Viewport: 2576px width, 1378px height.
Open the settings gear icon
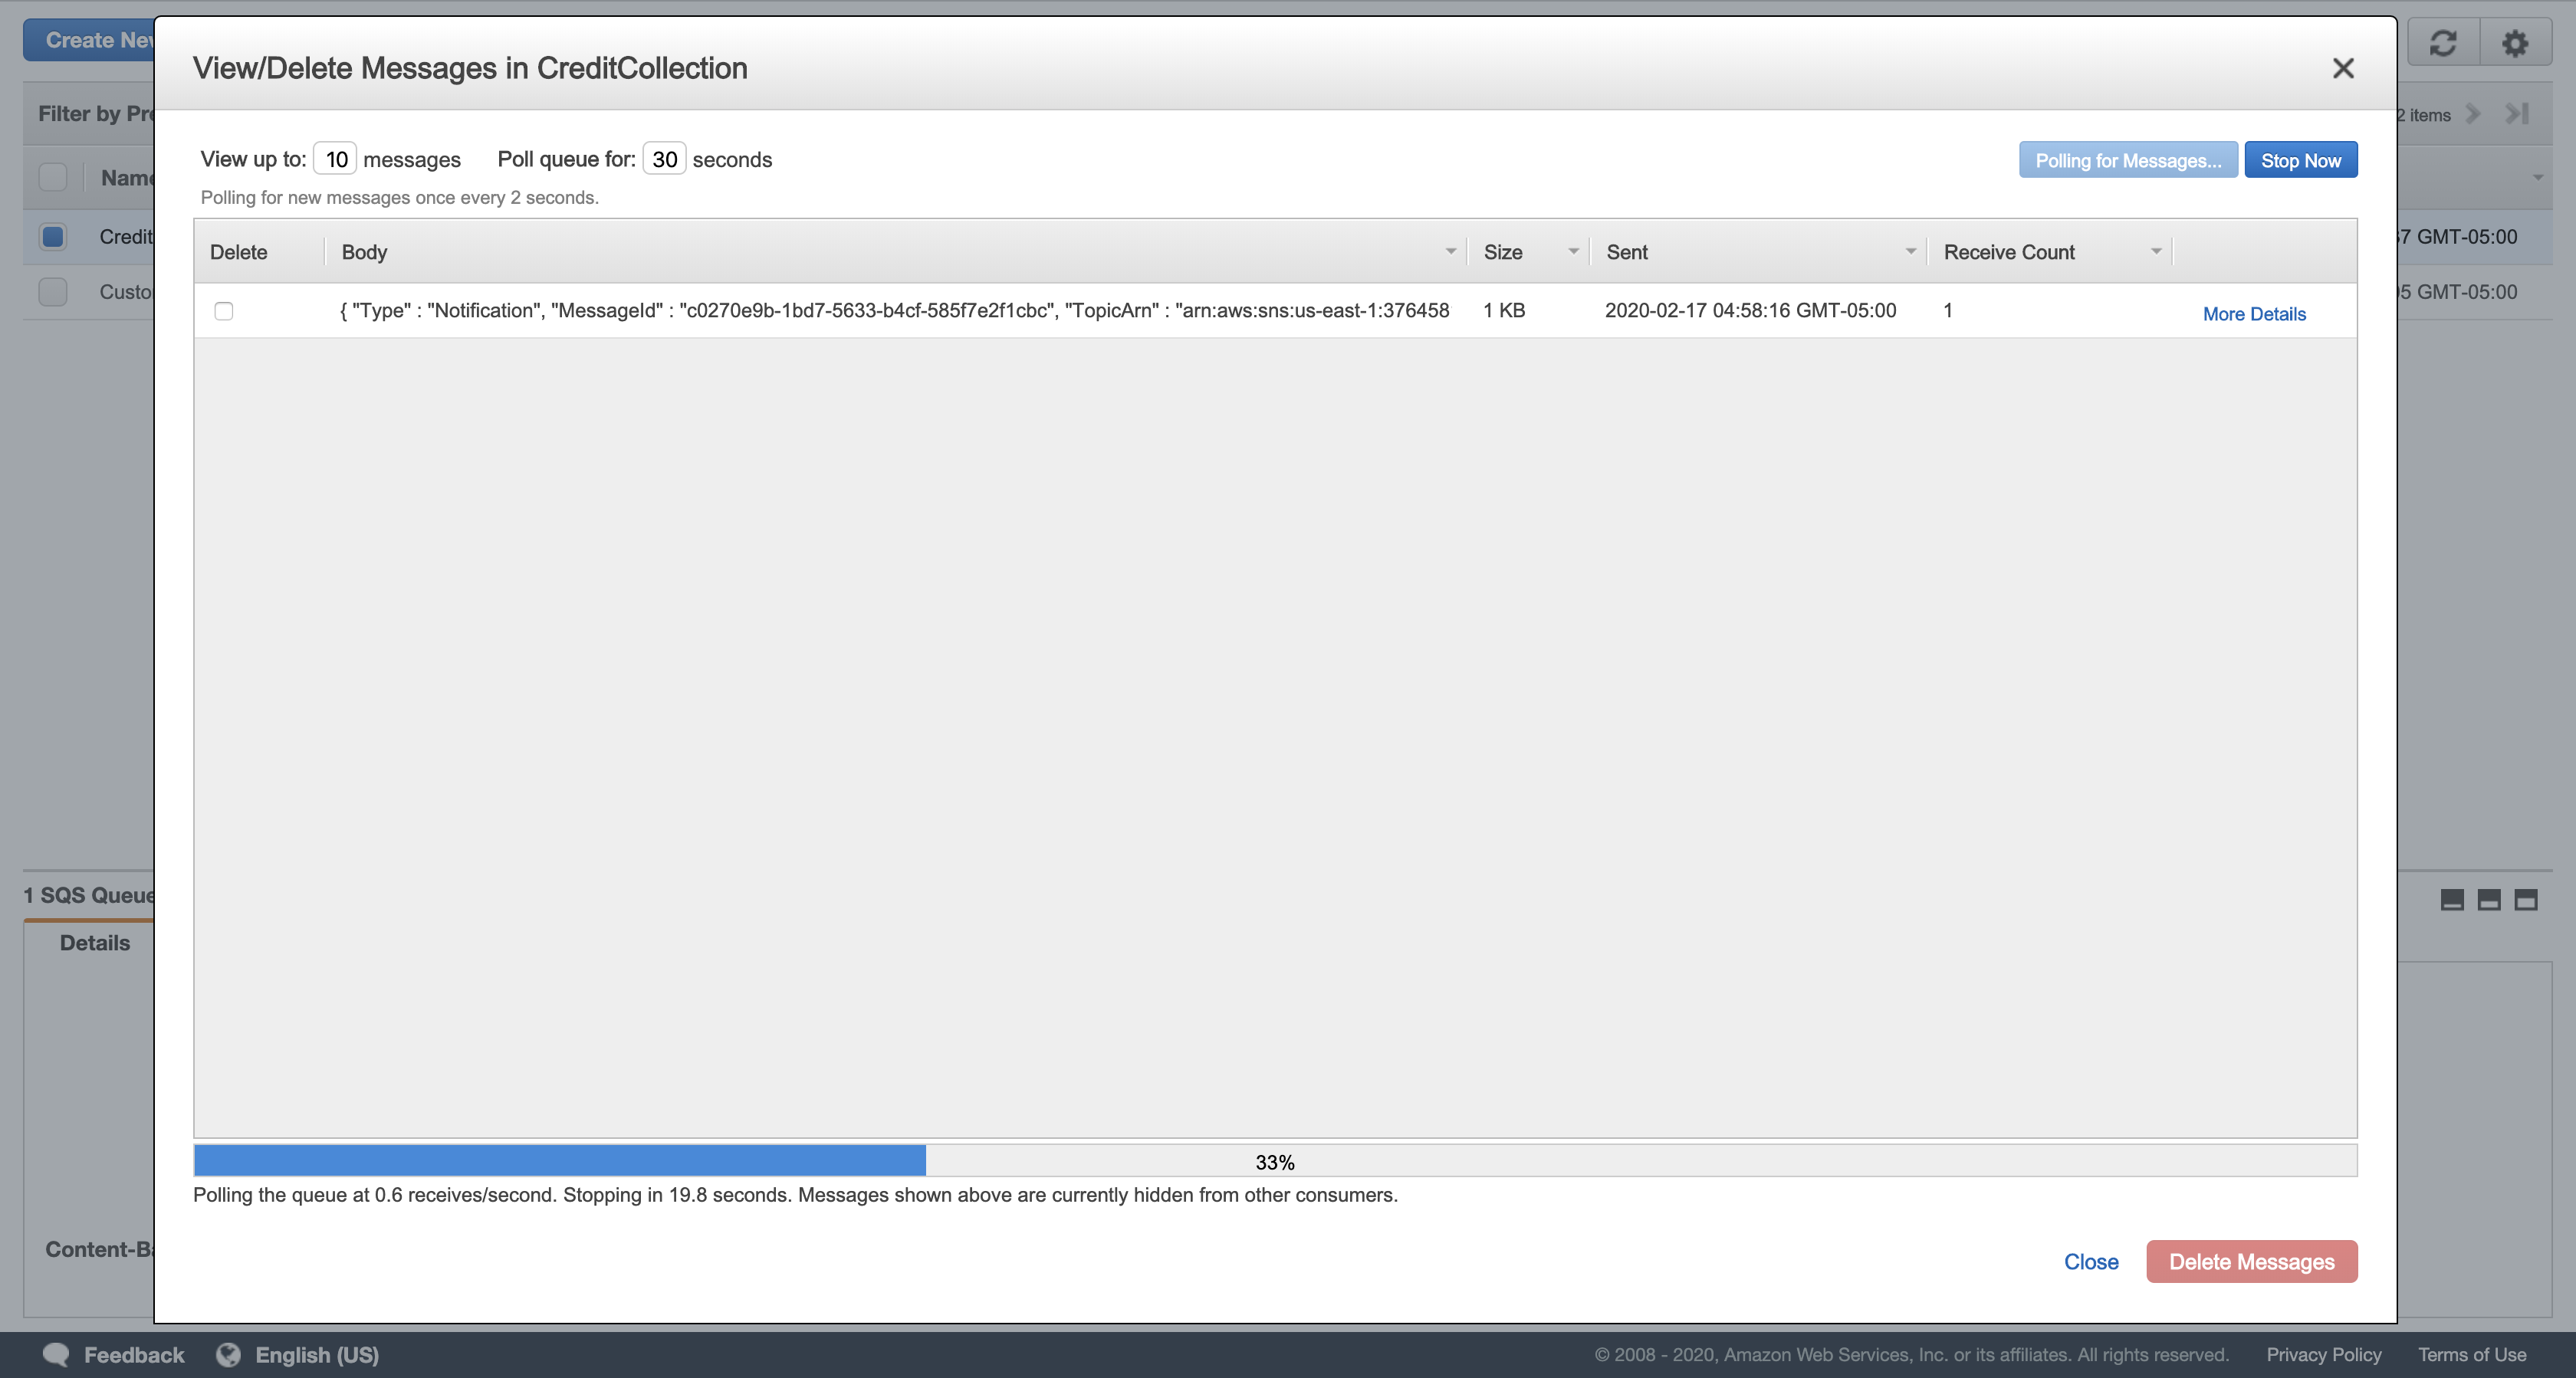[x=2514, y=42]
